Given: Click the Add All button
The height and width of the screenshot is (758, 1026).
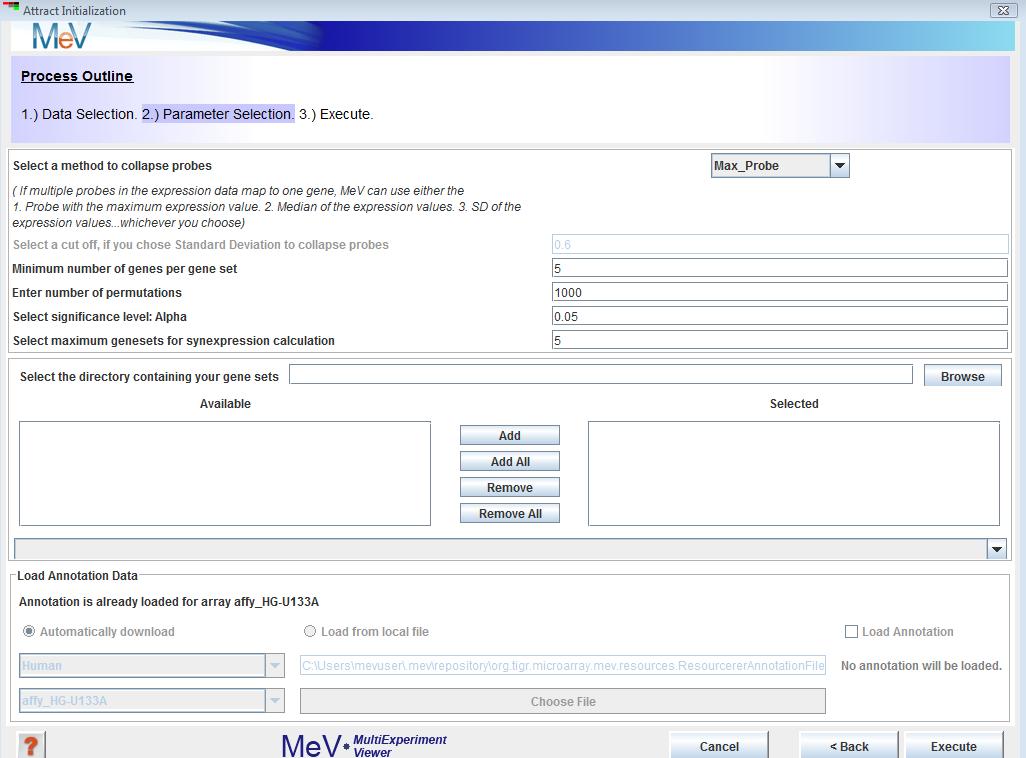Looking at the screenshot, I should 510,462.
